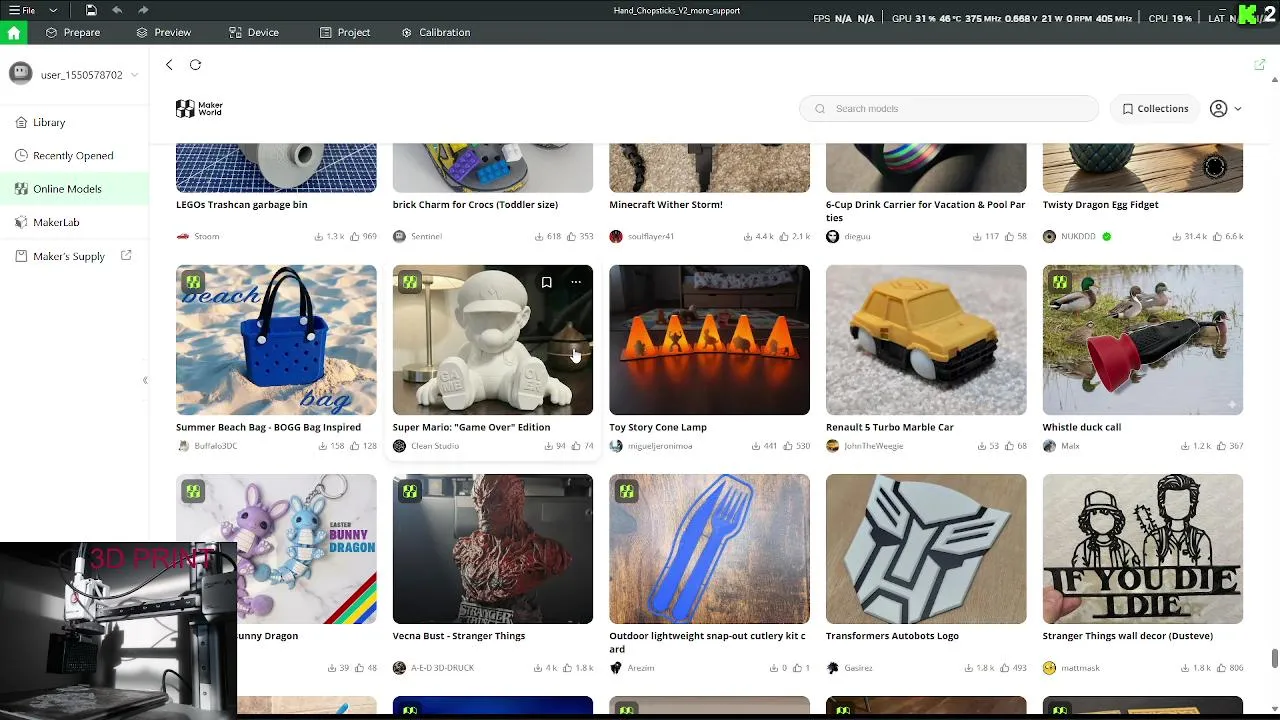
Task: Open the Whistle duck call title link
Action: (x=1082, y=427)
